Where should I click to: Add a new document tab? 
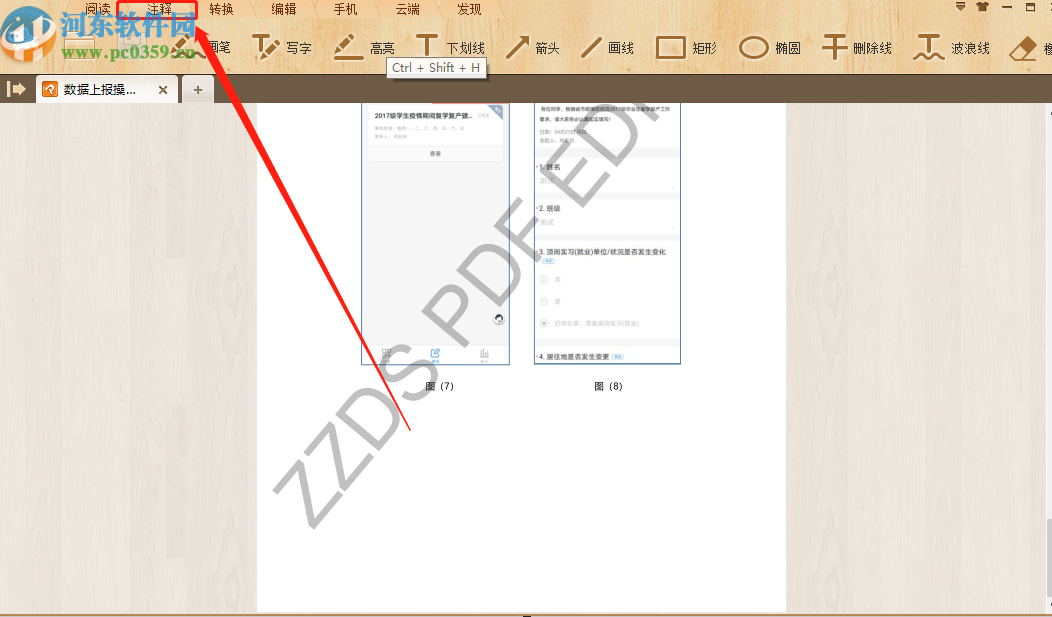click(198, 90)
